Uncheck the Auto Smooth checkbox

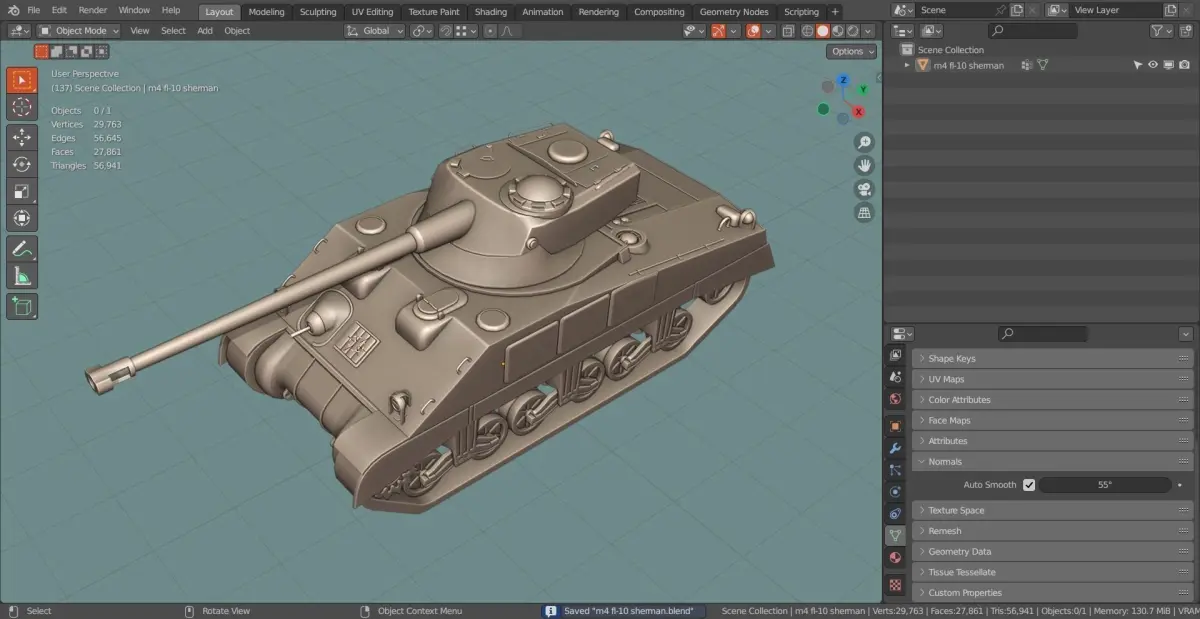point(1029,485)
